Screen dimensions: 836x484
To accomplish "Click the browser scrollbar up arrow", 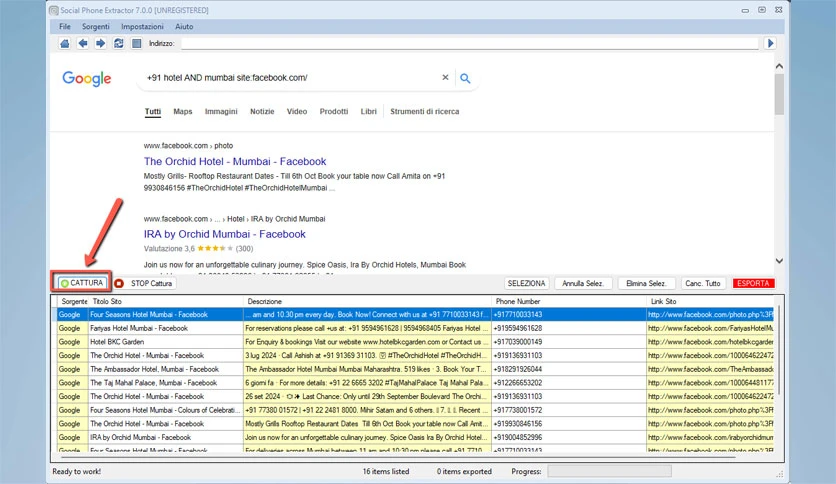I will coord(779,66).
